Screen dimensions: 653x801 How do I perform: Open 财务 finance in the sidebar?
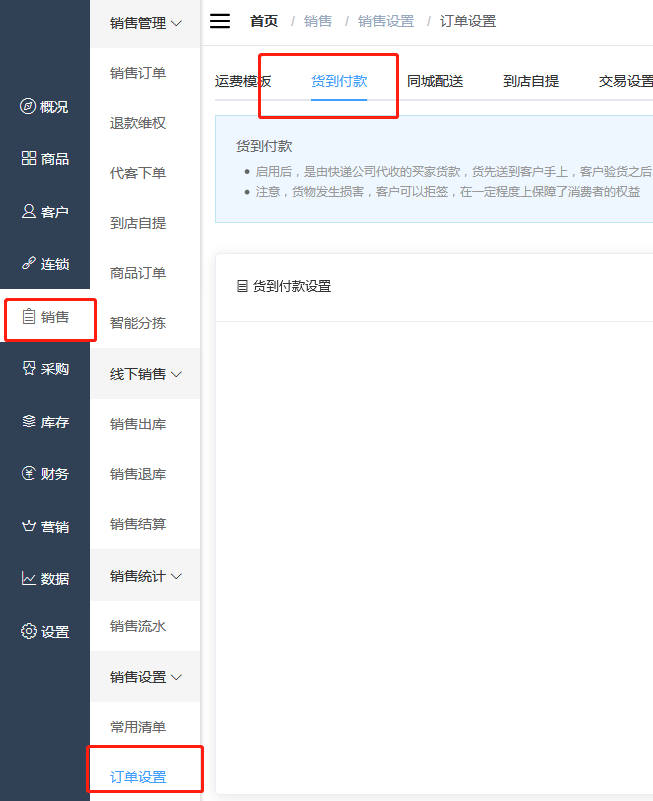pos(44,474)
